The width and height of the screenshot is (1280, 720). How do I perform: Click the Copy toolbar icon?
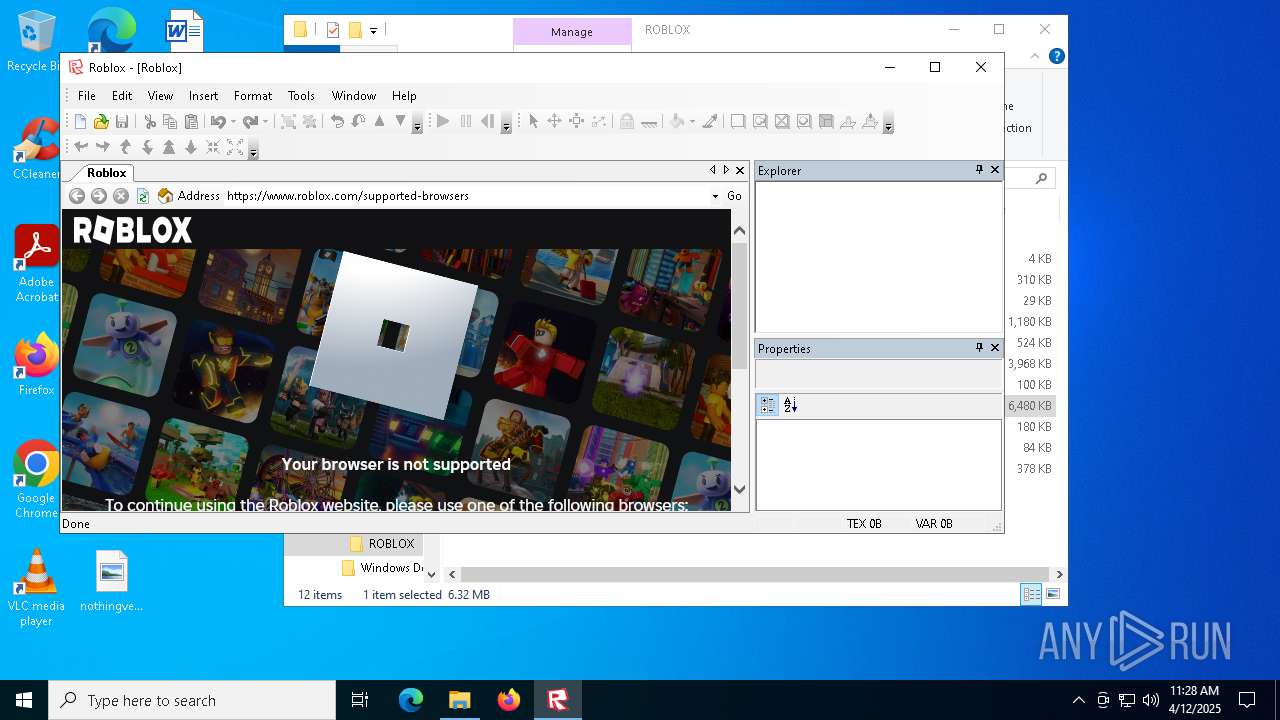(170, 122)
